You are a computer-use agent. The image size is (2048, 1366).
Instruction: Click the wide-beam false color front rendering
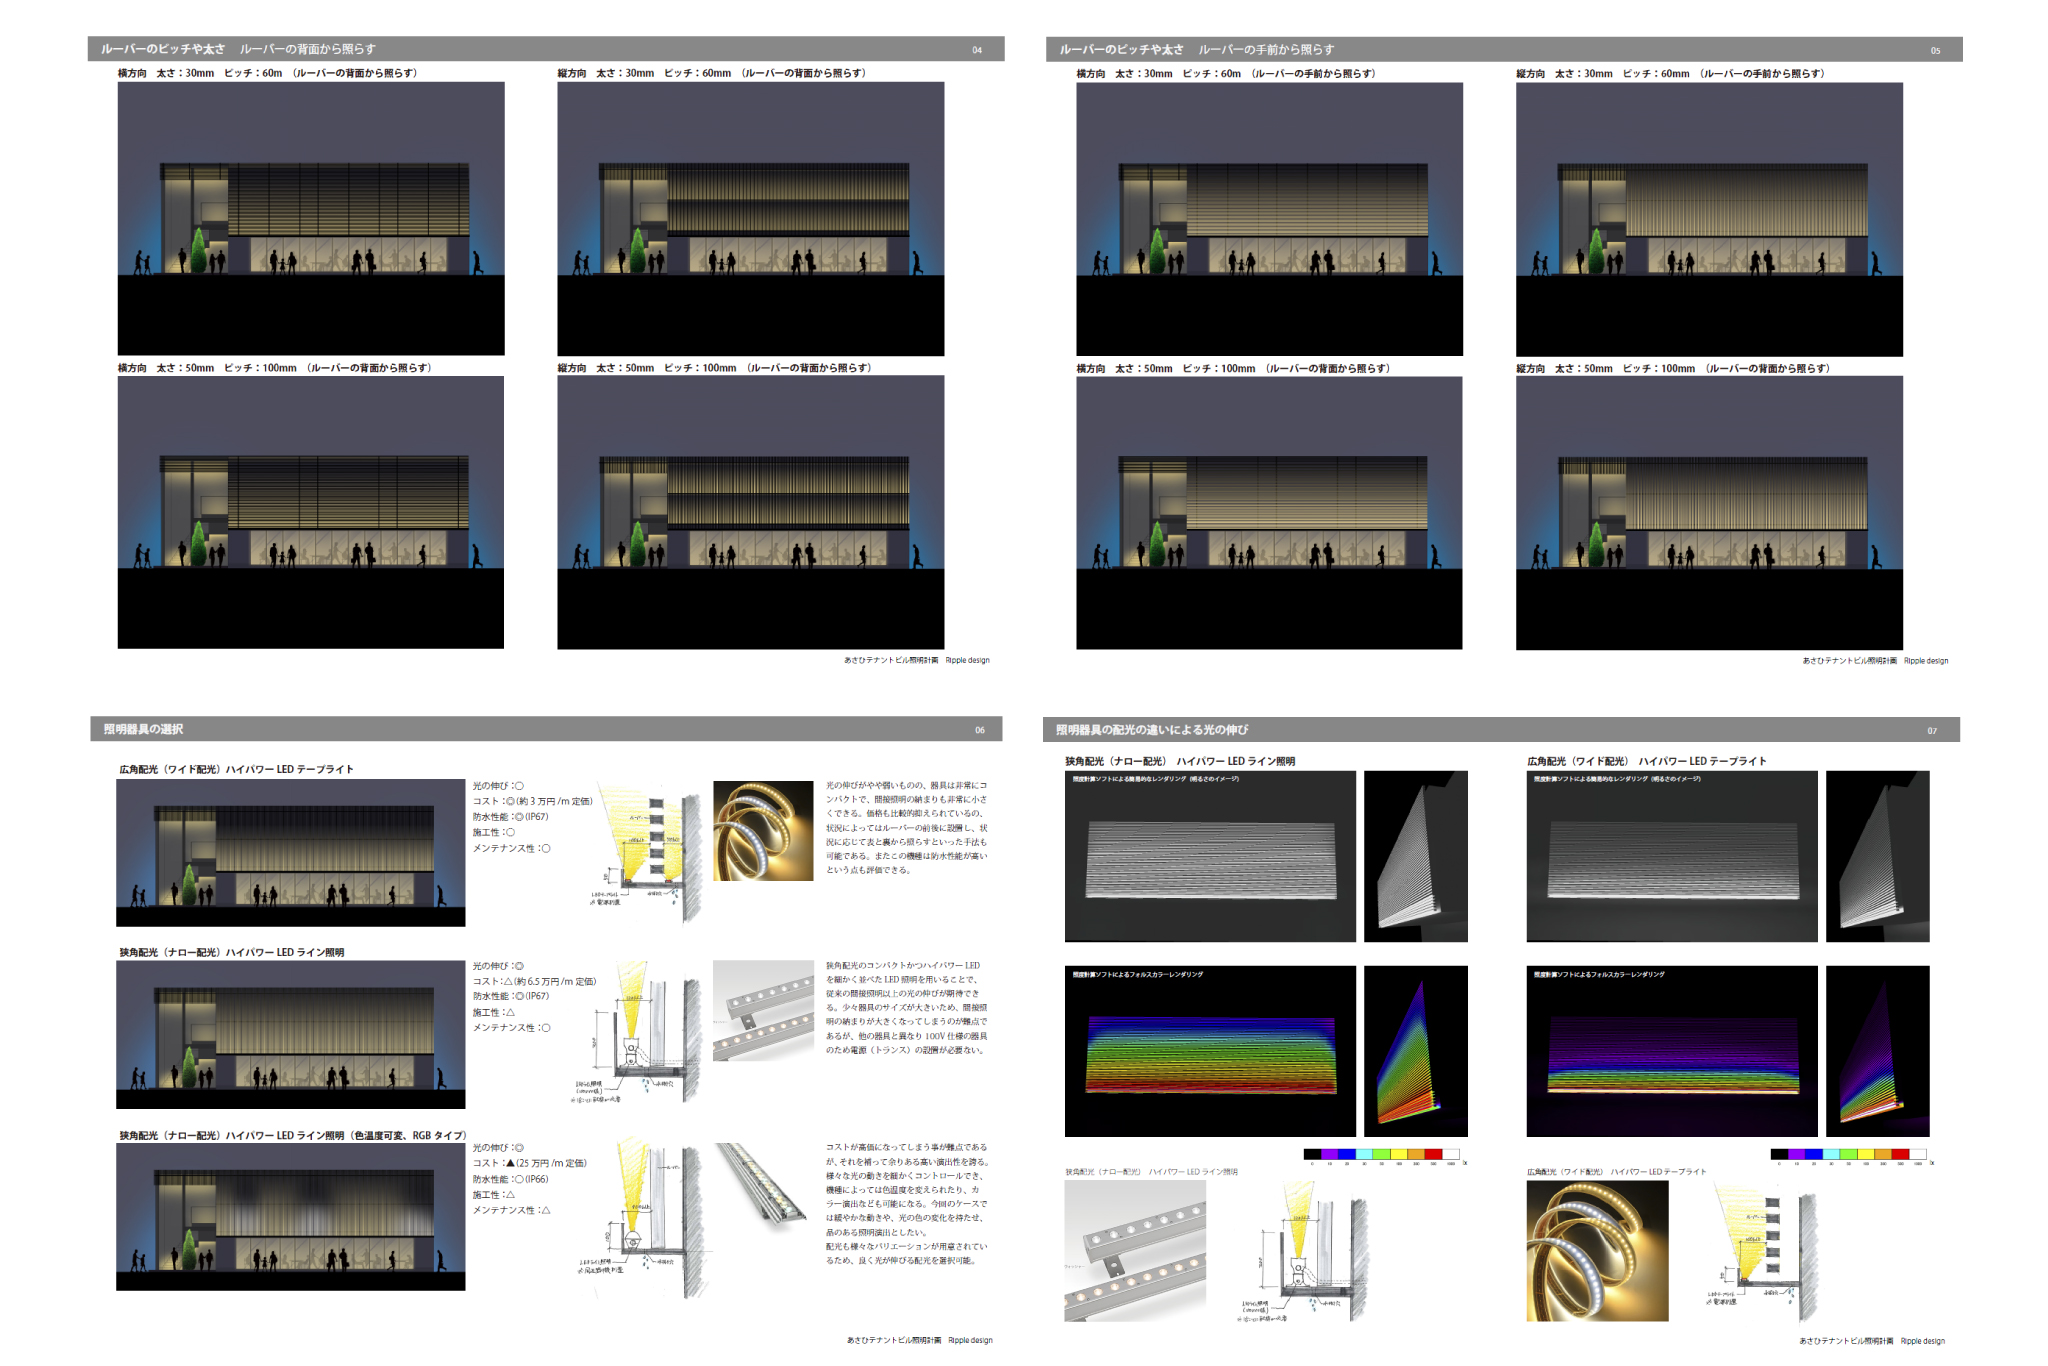1671,1051
